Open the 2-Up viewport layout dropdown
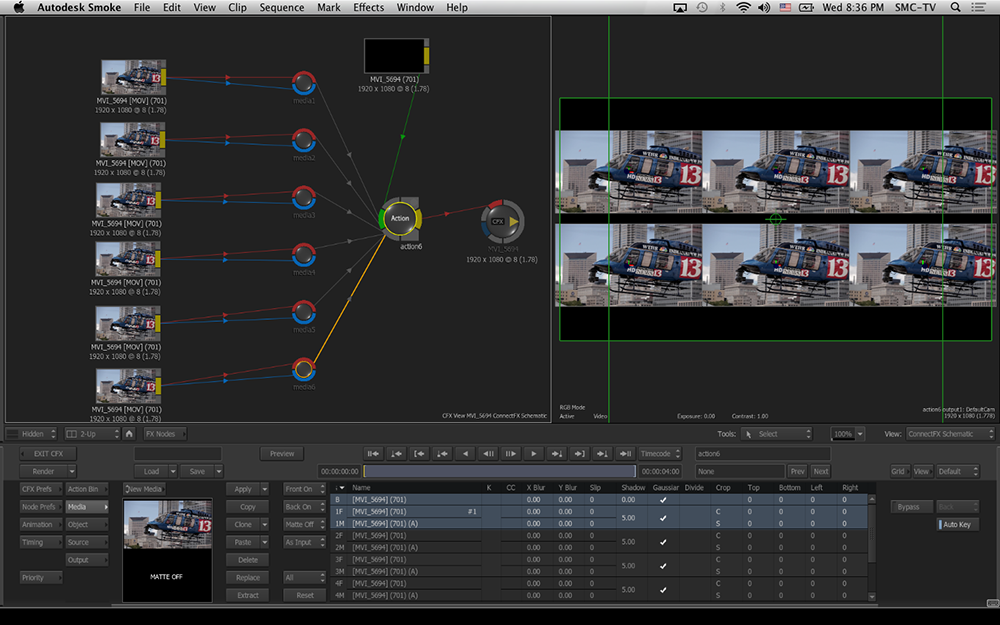This screenshot has height=625, width=1000. click(91, 434)
